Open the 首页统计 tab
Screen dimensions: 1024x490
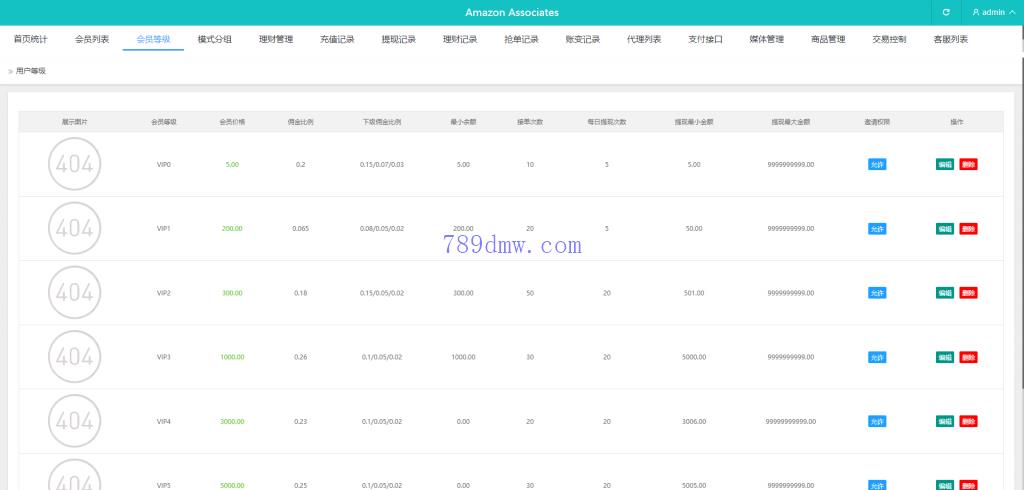30,40
